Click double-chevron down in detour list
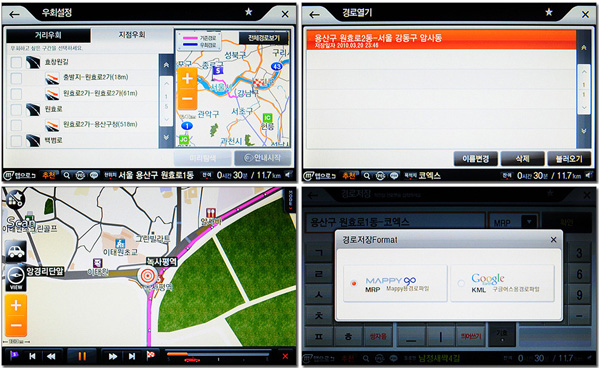600x372 pixels. (166, 137)
